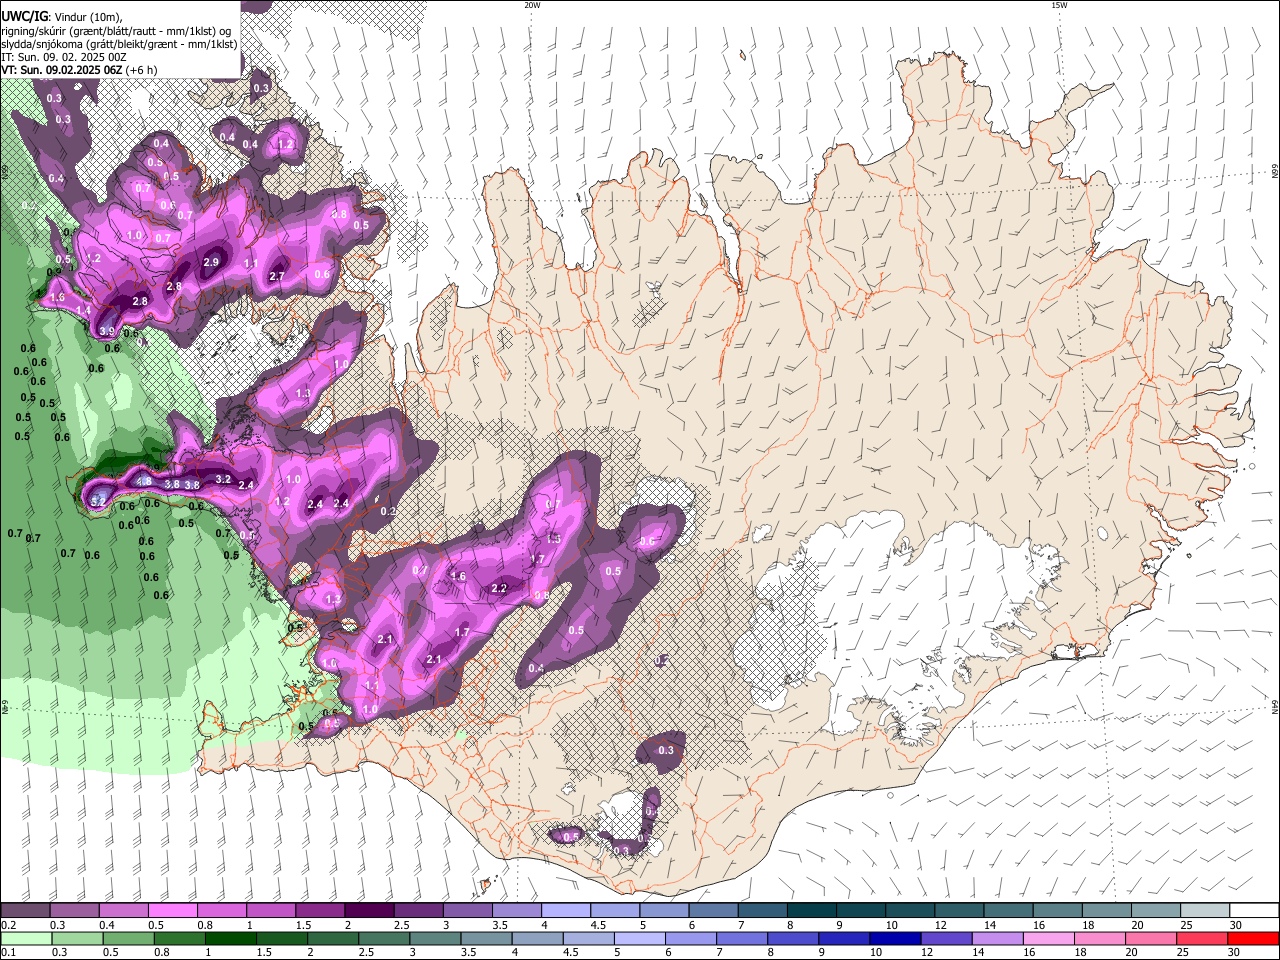Click the '1.5' value on the map

point(554,539)
